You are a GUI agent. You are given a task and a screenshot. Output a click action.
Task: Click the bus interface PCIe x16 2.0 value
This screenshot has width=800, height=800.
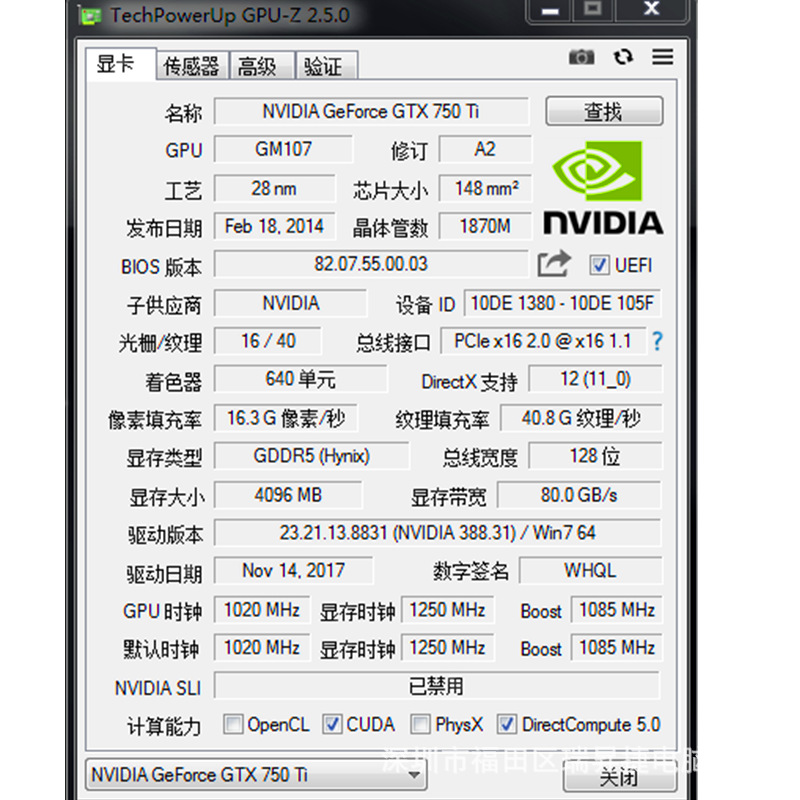[543, 341]
